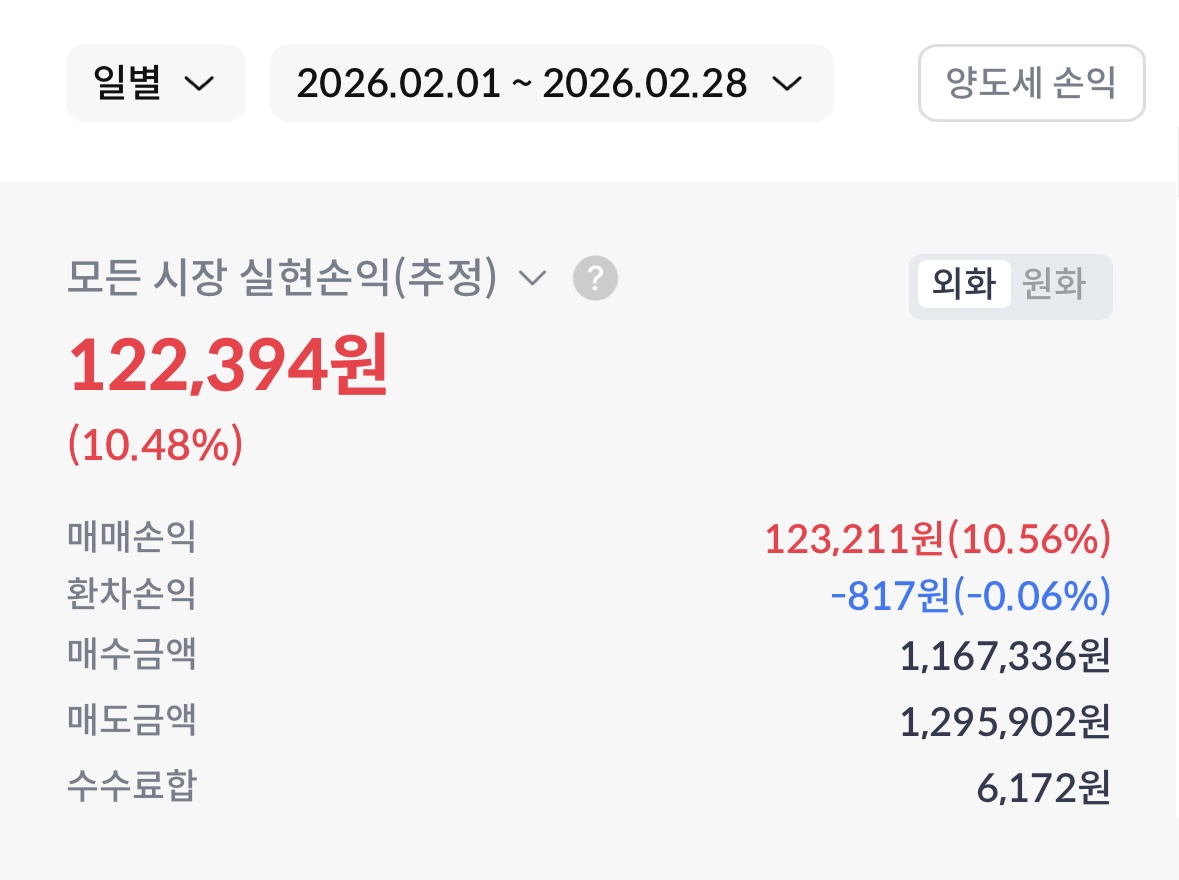Image resolution: width=1179 pixels, height=880 pixels.
Task: Switch to the 외화 currency view
Action: pos(964,285)
